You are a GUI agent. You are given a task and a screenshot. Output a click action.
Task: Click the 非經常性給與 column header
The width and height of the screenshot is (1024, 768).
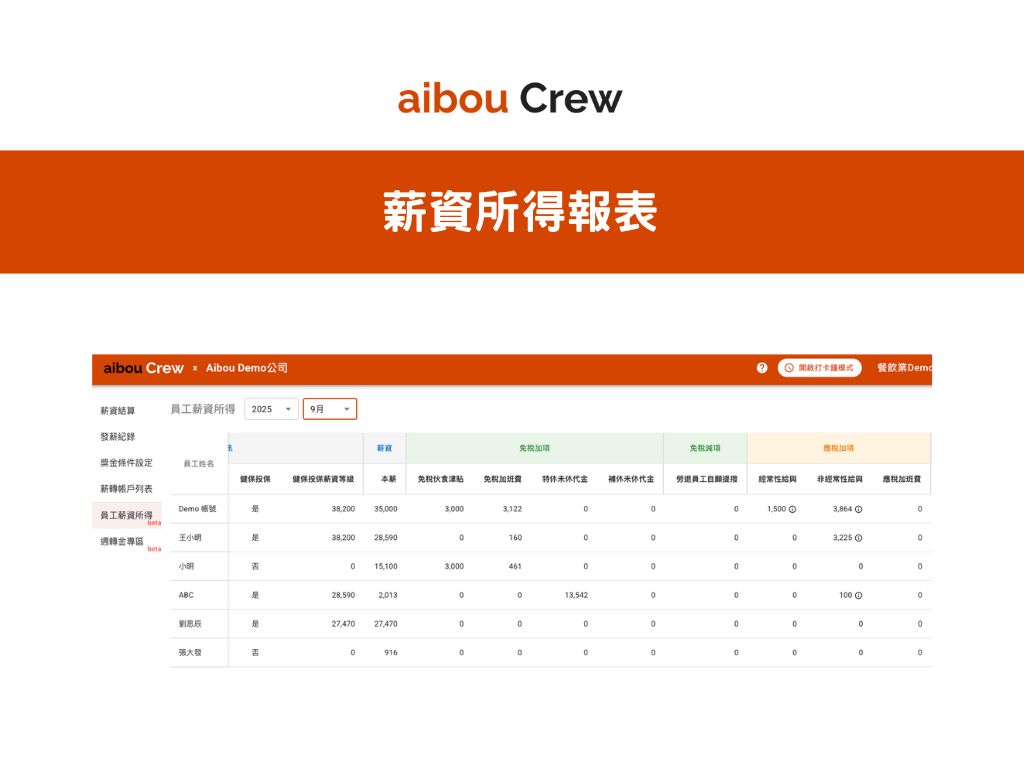839,479
